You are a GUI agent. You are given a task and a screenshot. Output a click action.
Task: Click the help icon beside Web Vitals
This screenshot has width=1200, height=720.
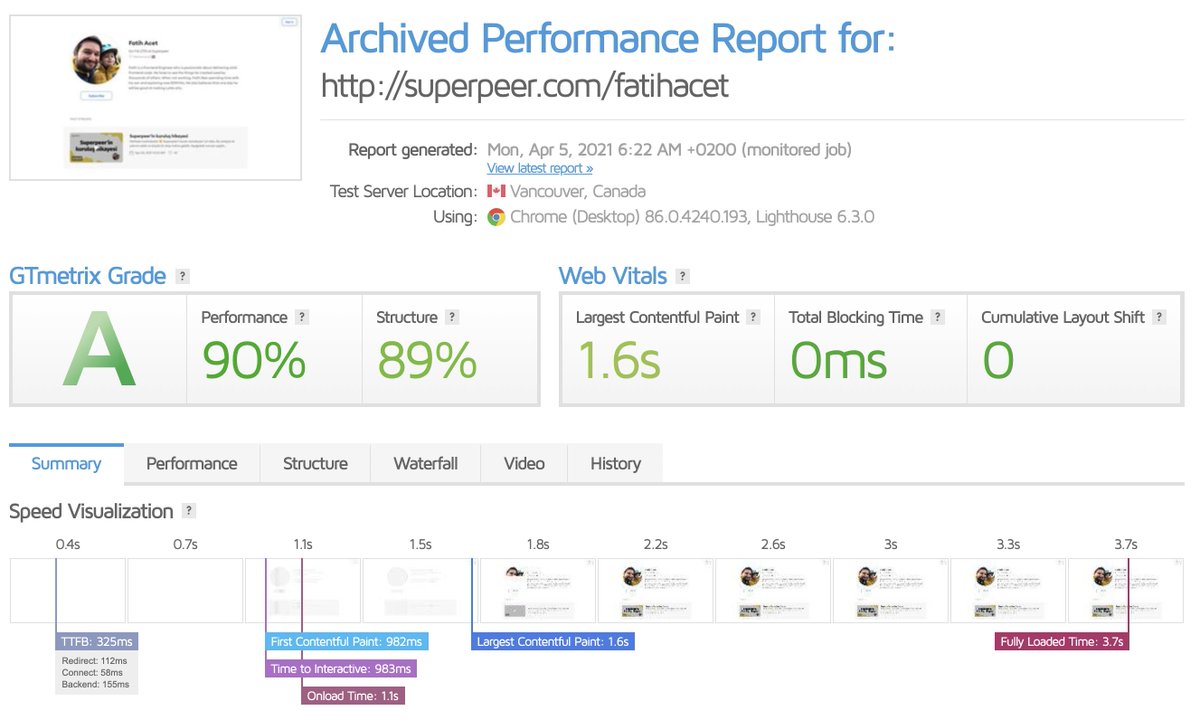click(683, 277)
